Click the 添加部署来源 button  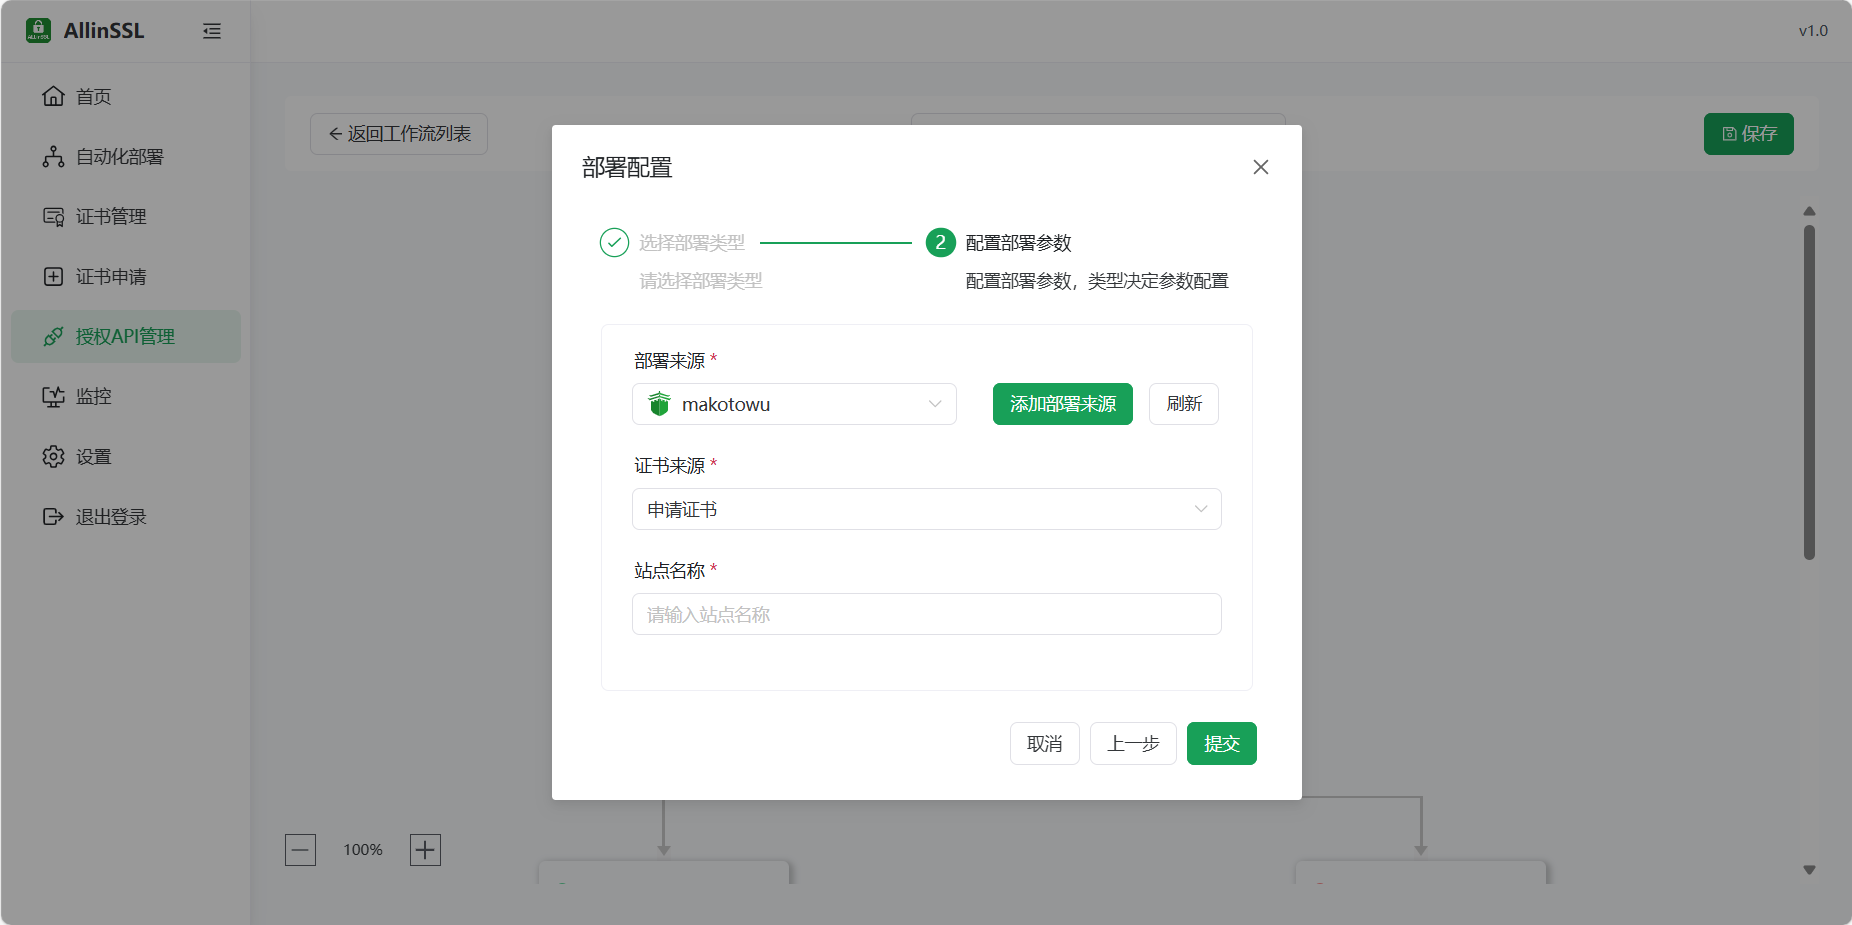pos(1062,404)
